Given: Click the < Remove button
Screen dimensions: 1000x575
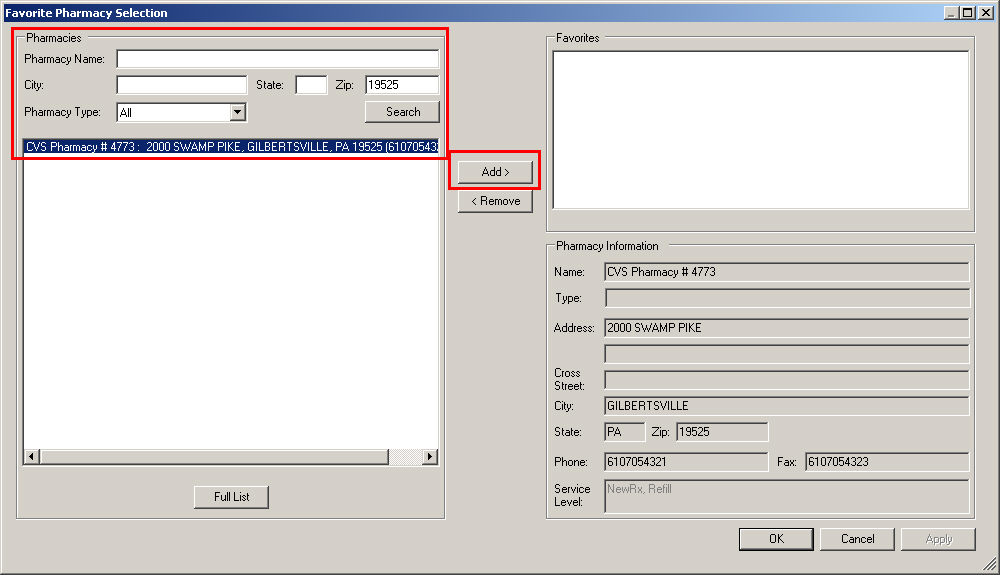Looking at the screenshot, I should pos(495,201).
